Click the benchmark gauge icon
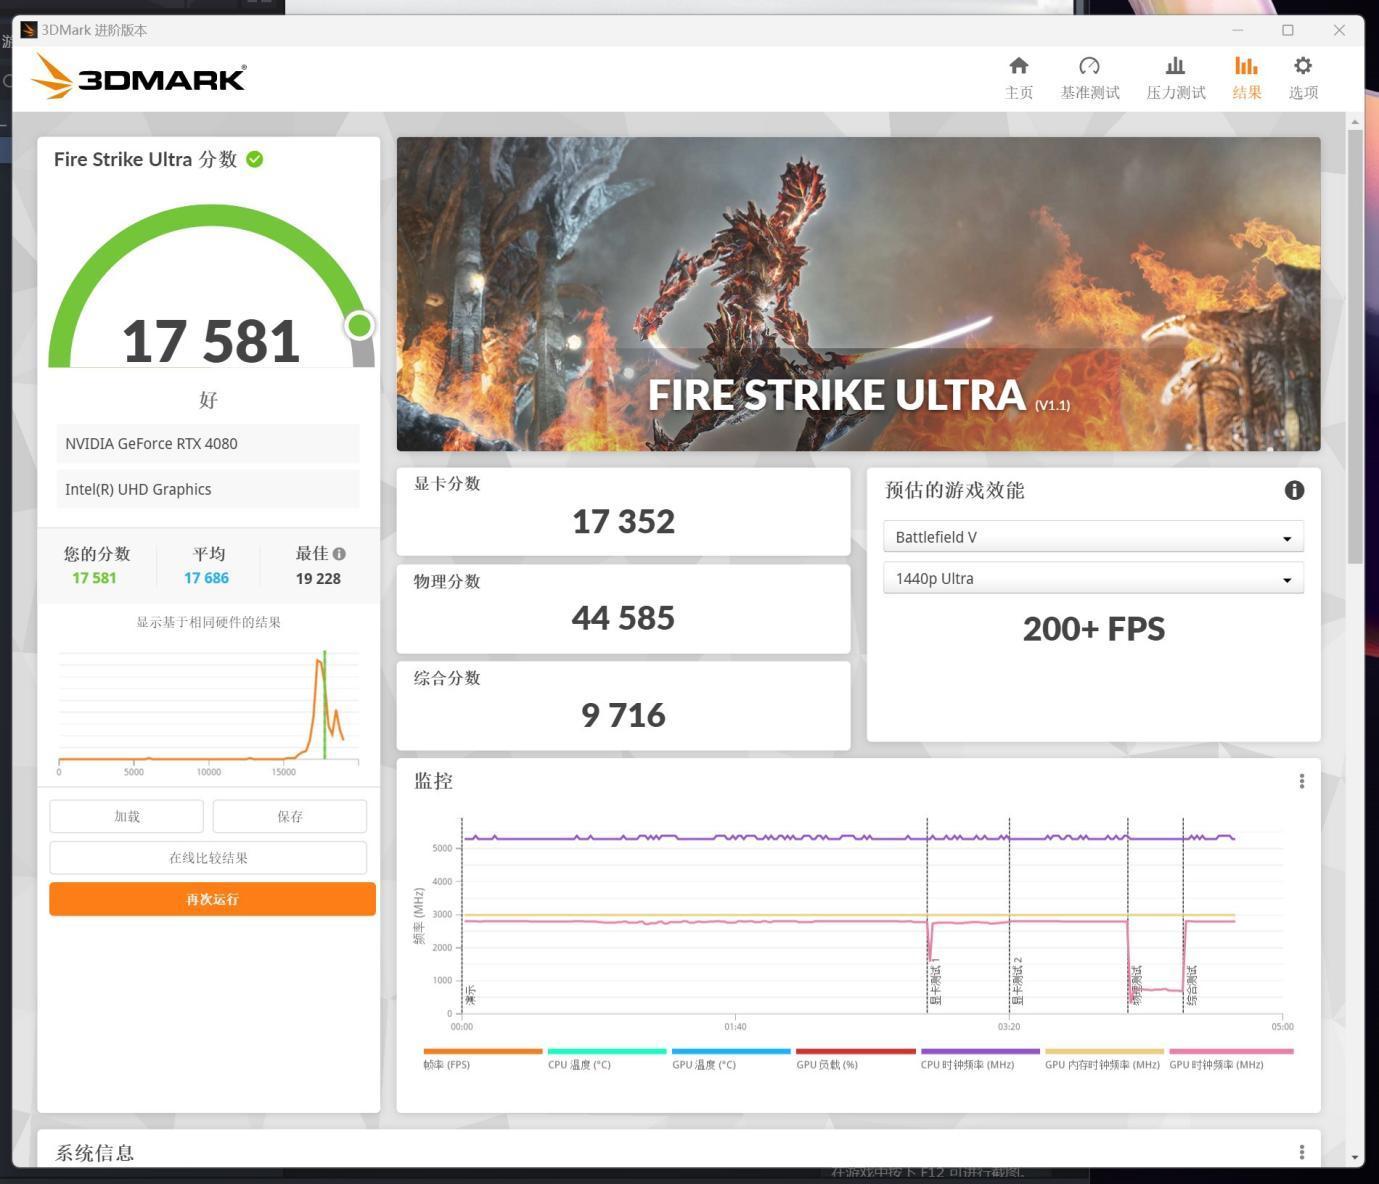This screenshot has height=1184, width=1379. (1089, 66)
